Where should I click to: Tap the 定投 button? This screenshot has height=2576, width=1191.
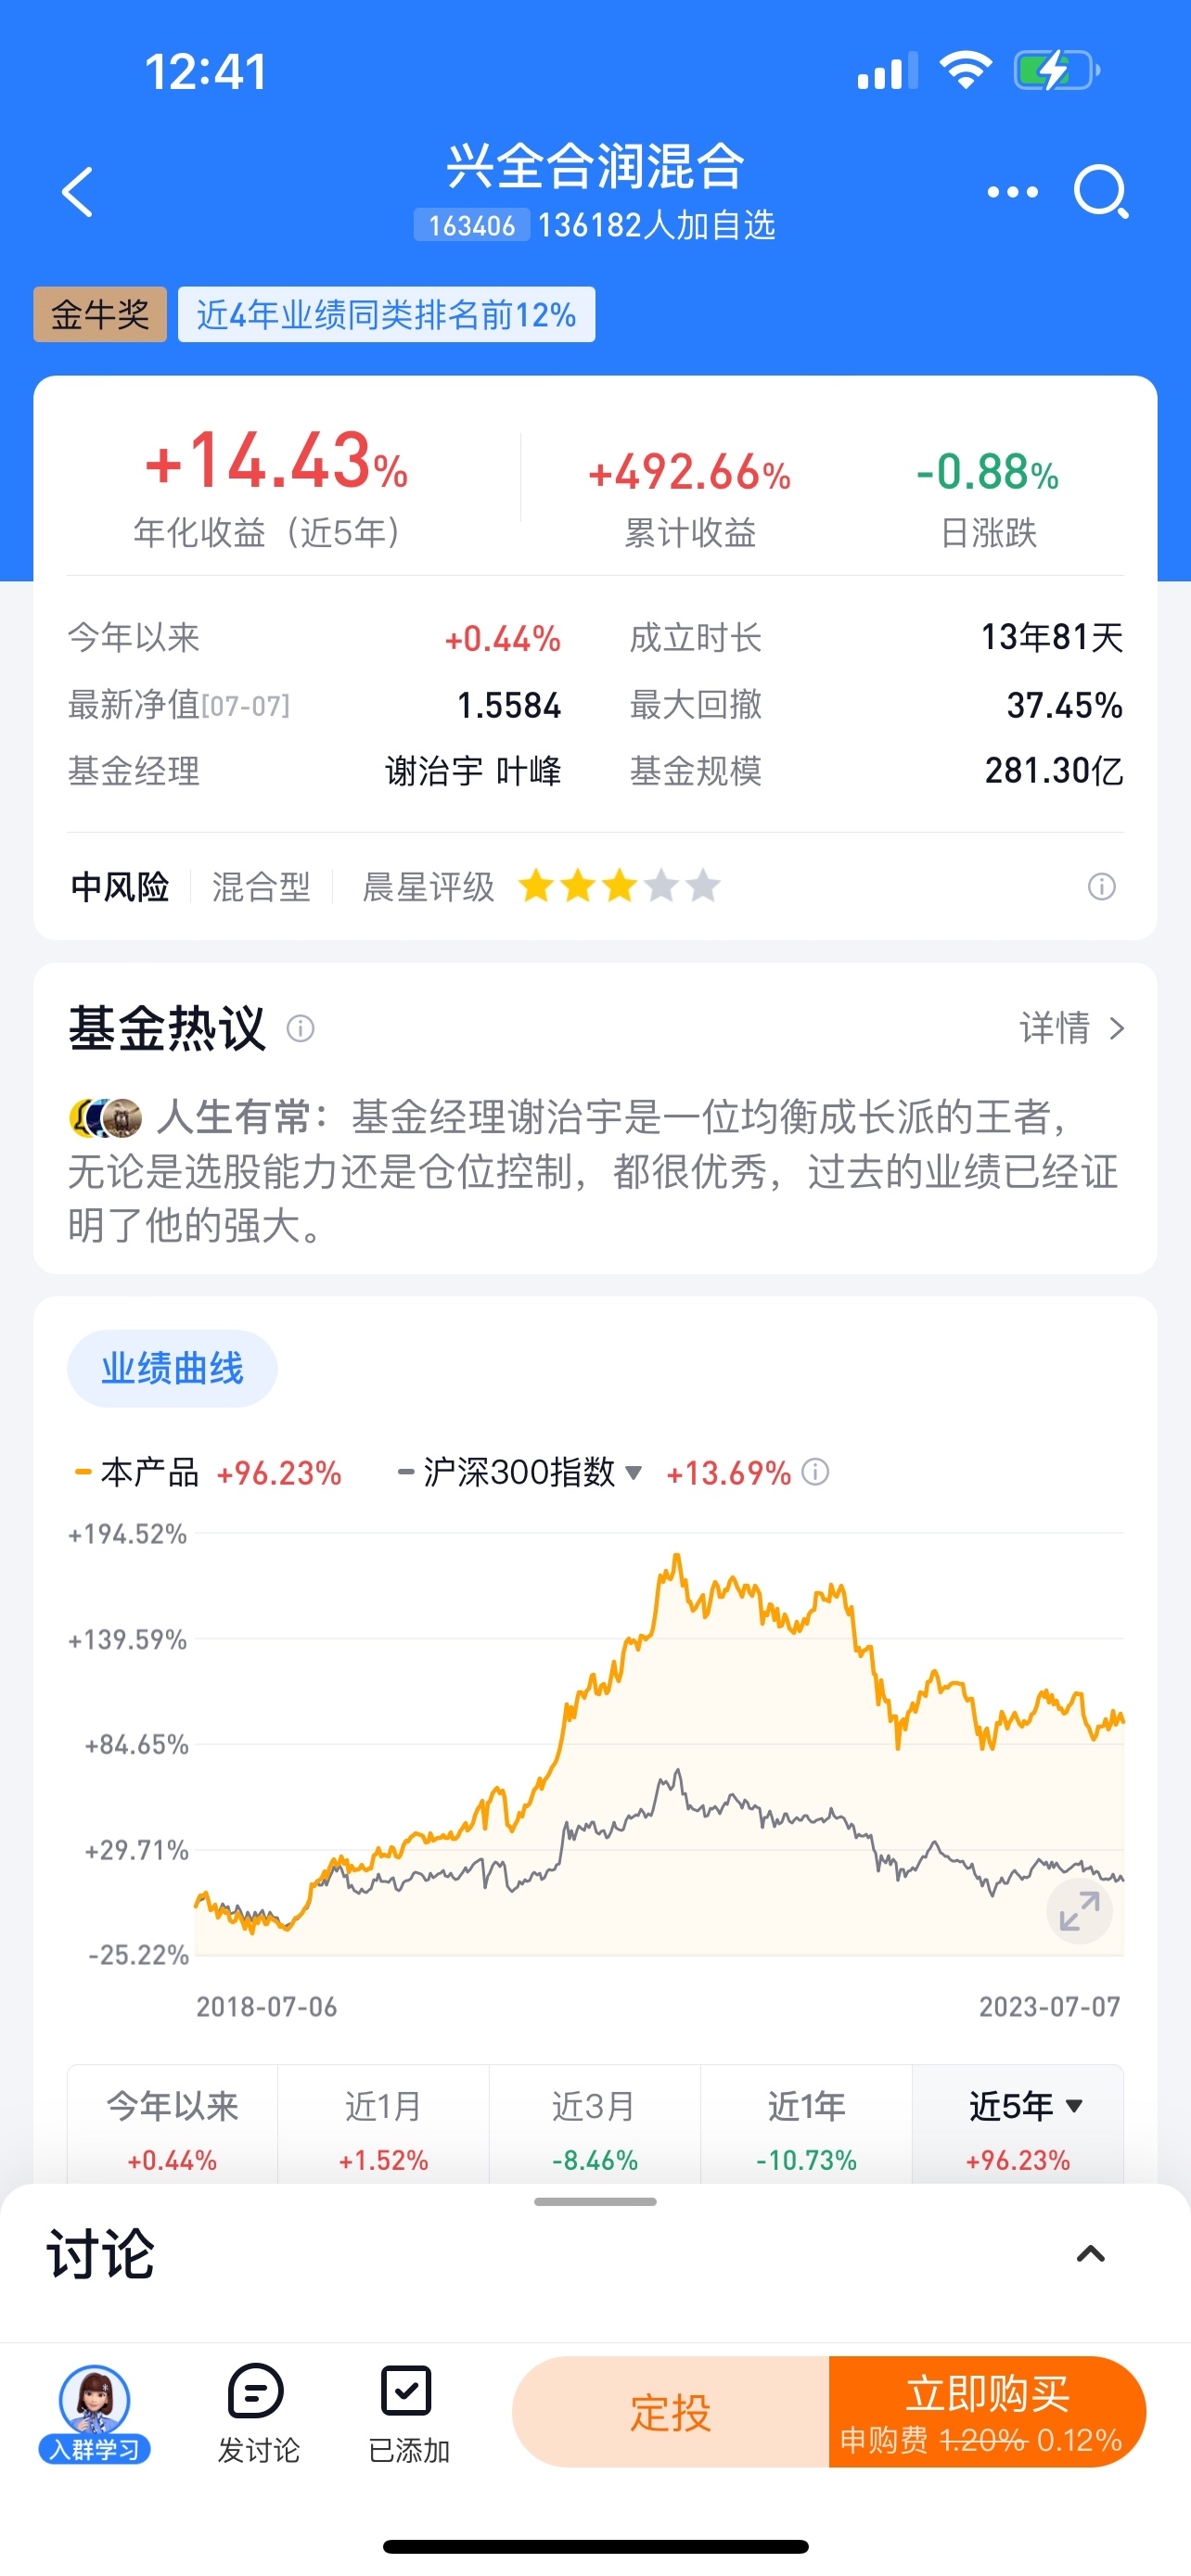(x=670, y=2411)
